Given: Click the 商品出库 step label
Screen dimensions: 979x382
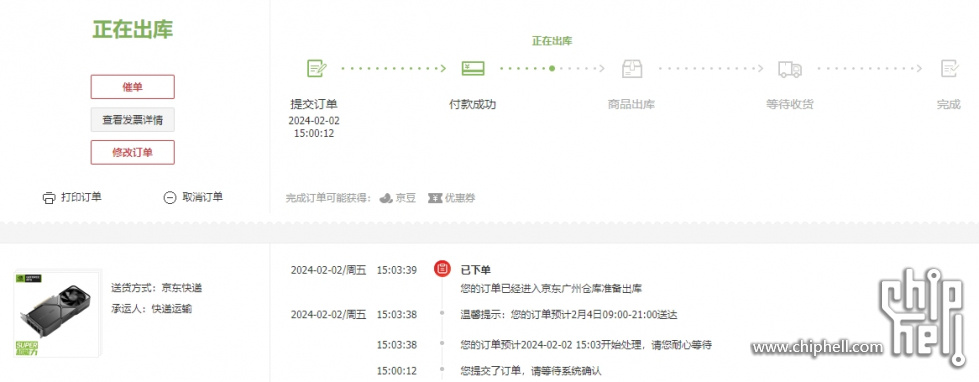Looking at the screenshot, I should click(631, 104).
